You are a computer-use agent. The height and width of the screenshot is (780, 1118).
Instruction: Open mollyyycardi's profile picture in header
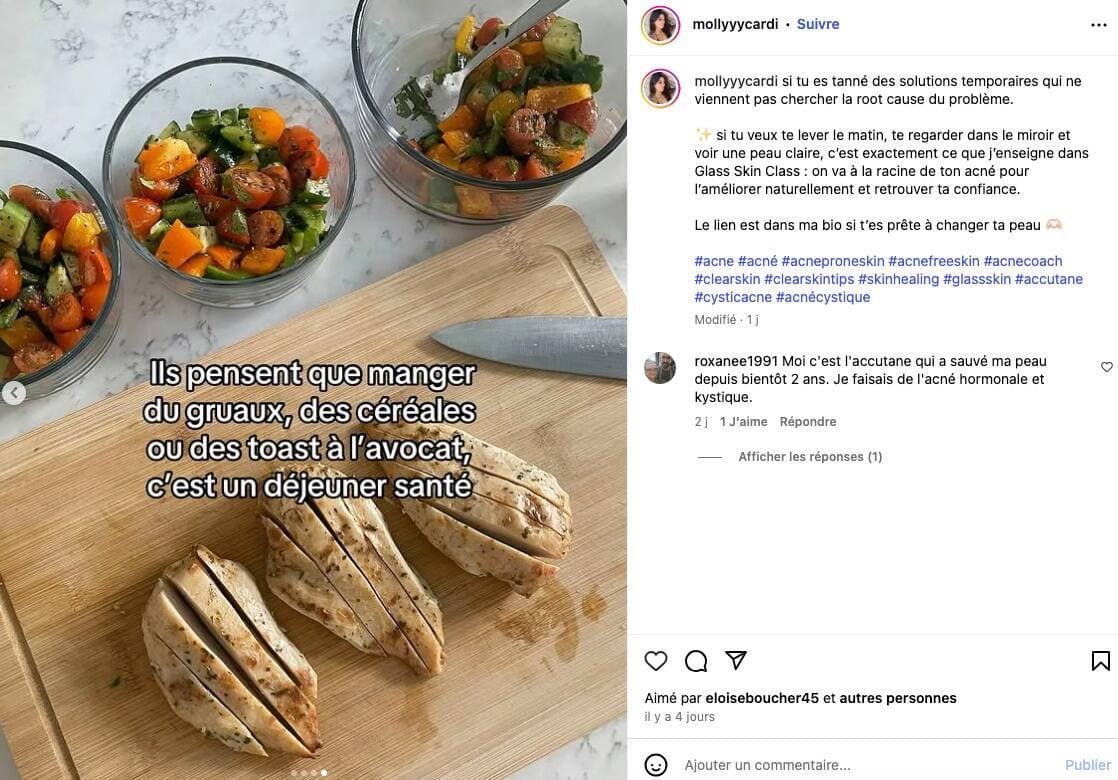(x=660, y=26)
